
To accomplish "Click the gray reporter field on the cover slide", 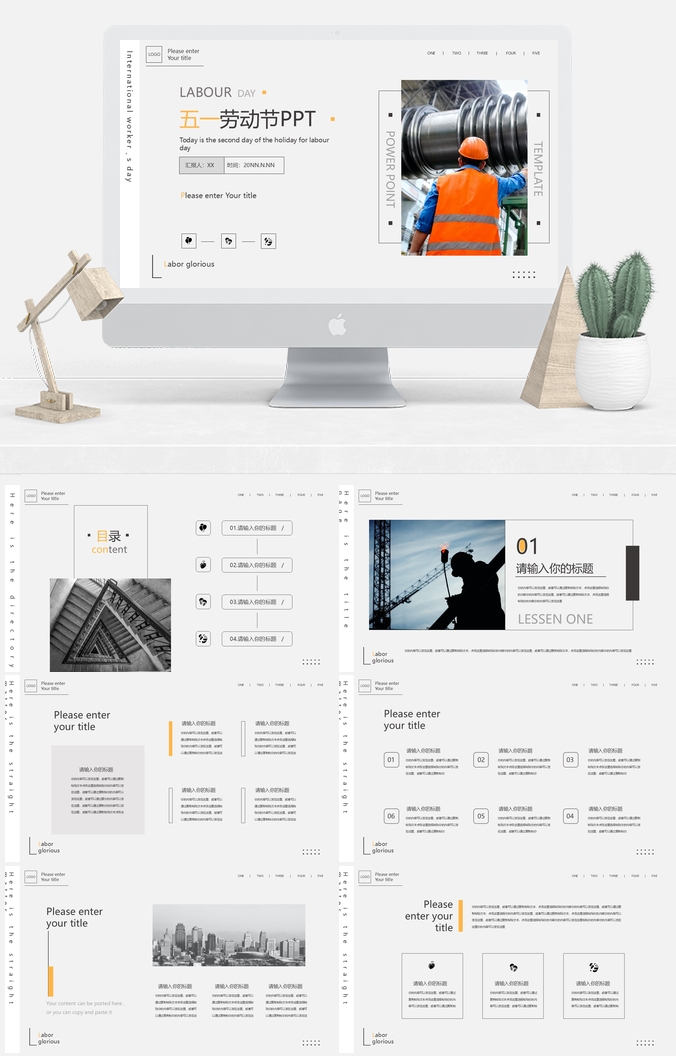I will pos(201,165).
